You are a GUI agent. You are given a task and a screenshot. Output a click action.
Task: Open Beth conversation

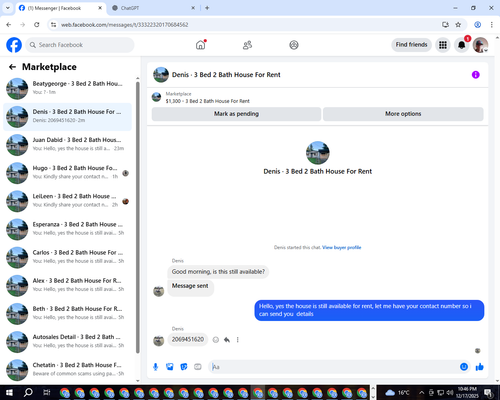[x=67, y=314]
